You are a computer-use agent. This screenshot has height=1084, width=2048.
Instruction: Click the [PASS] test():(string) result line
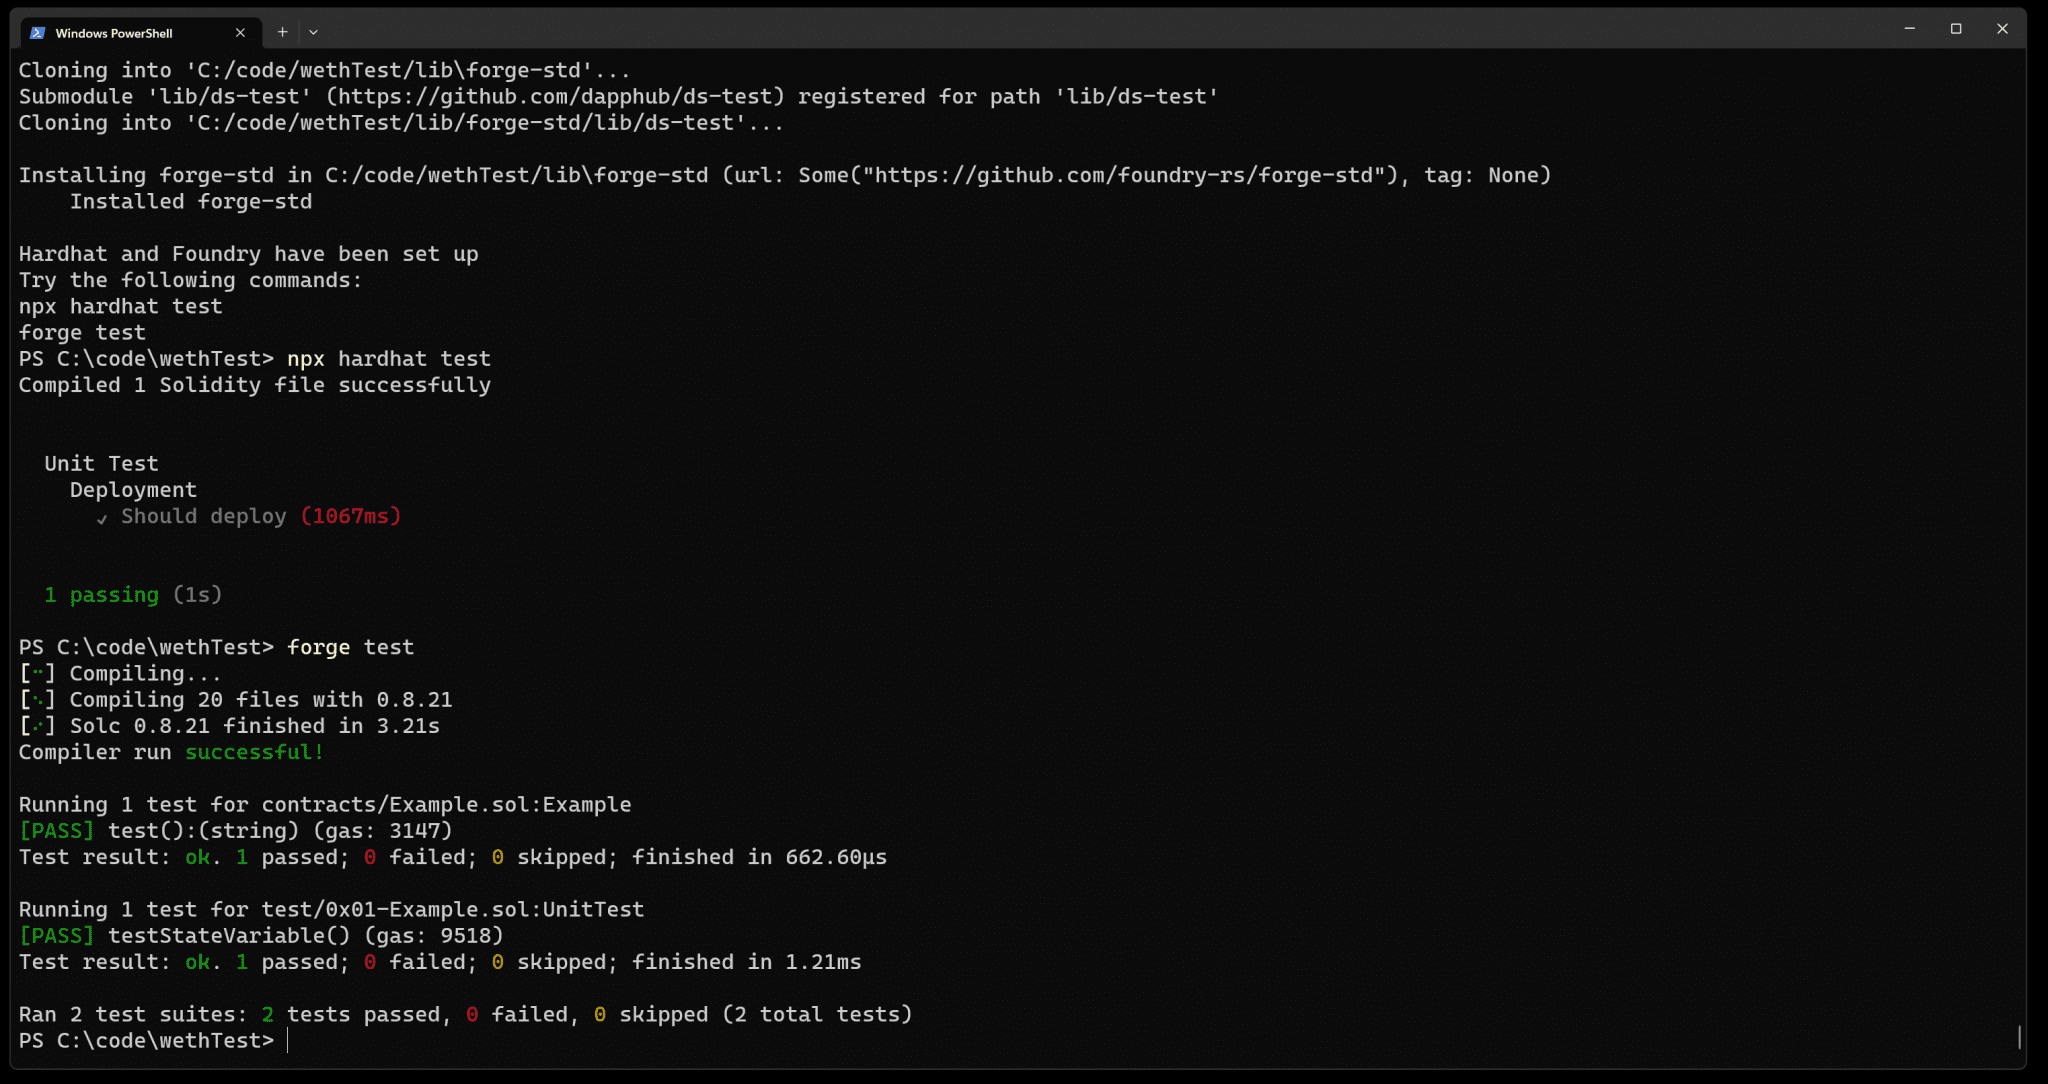(234, 830)
